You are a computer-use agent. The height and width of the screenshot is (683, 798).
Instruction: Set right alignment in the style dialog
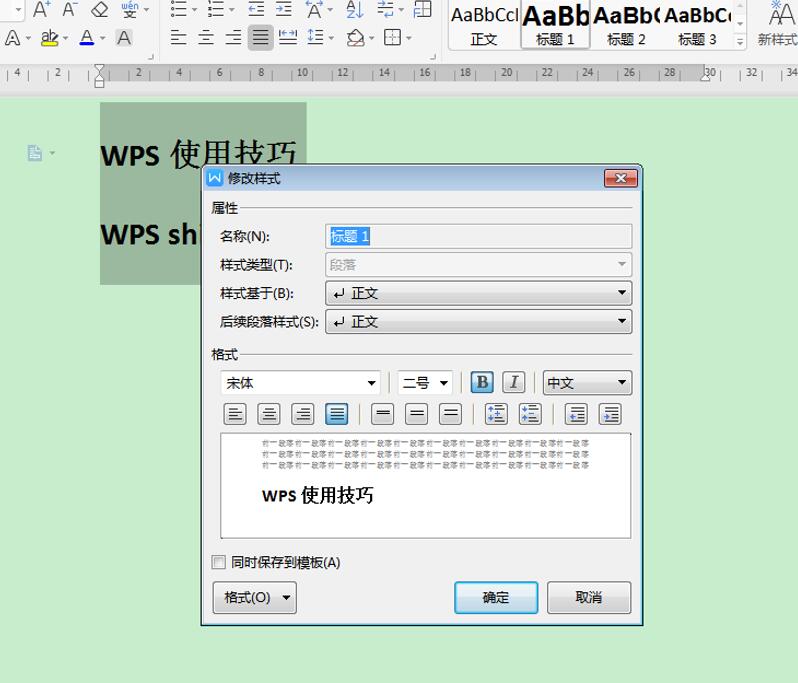[303, 414]
